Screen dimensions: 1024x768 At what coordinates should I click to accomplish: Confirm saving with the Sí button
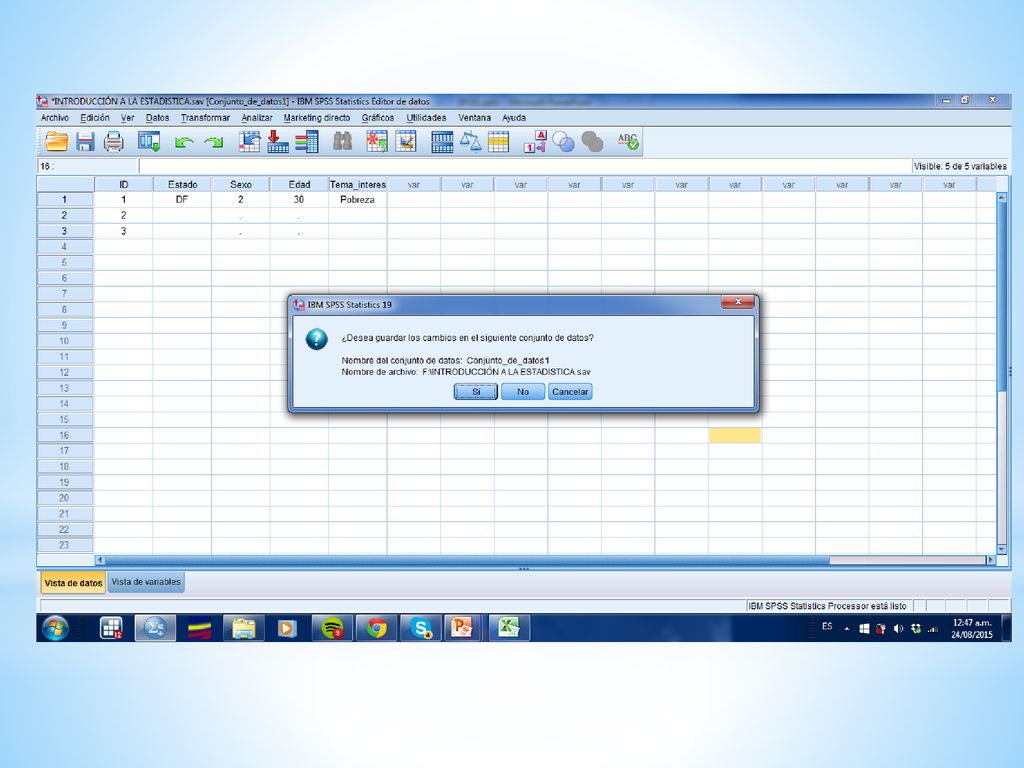pos(476,391)
